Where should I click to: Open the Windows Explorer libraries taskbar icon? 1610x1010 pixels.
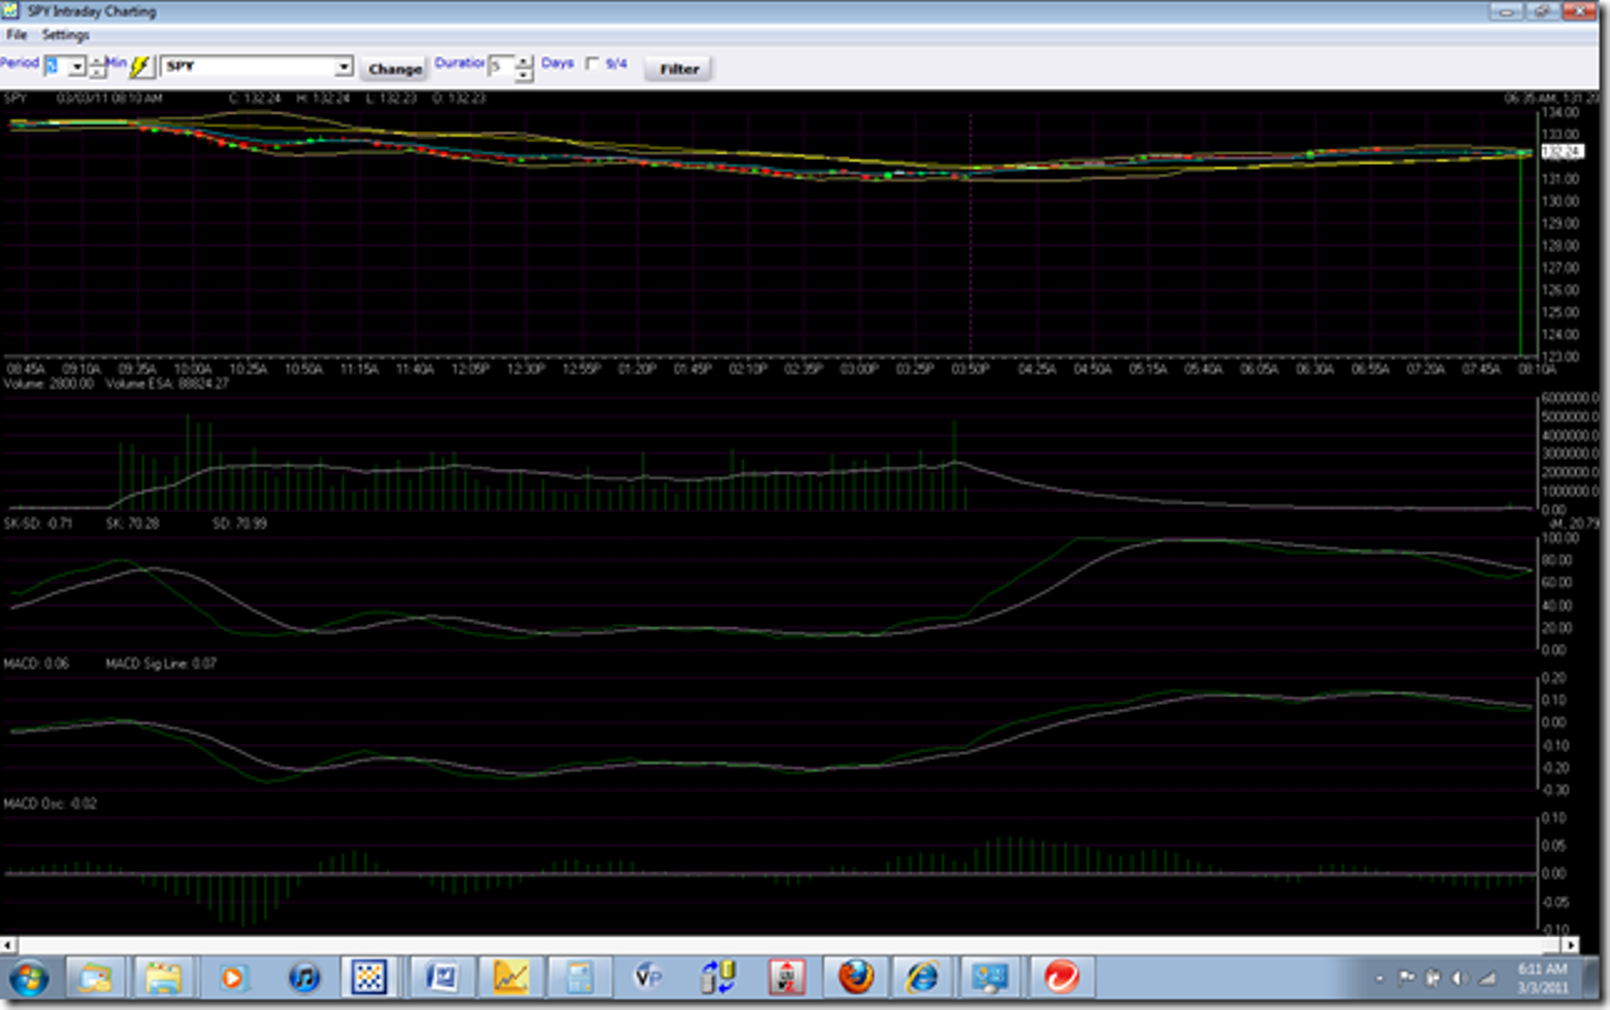[x=96, y=977]
